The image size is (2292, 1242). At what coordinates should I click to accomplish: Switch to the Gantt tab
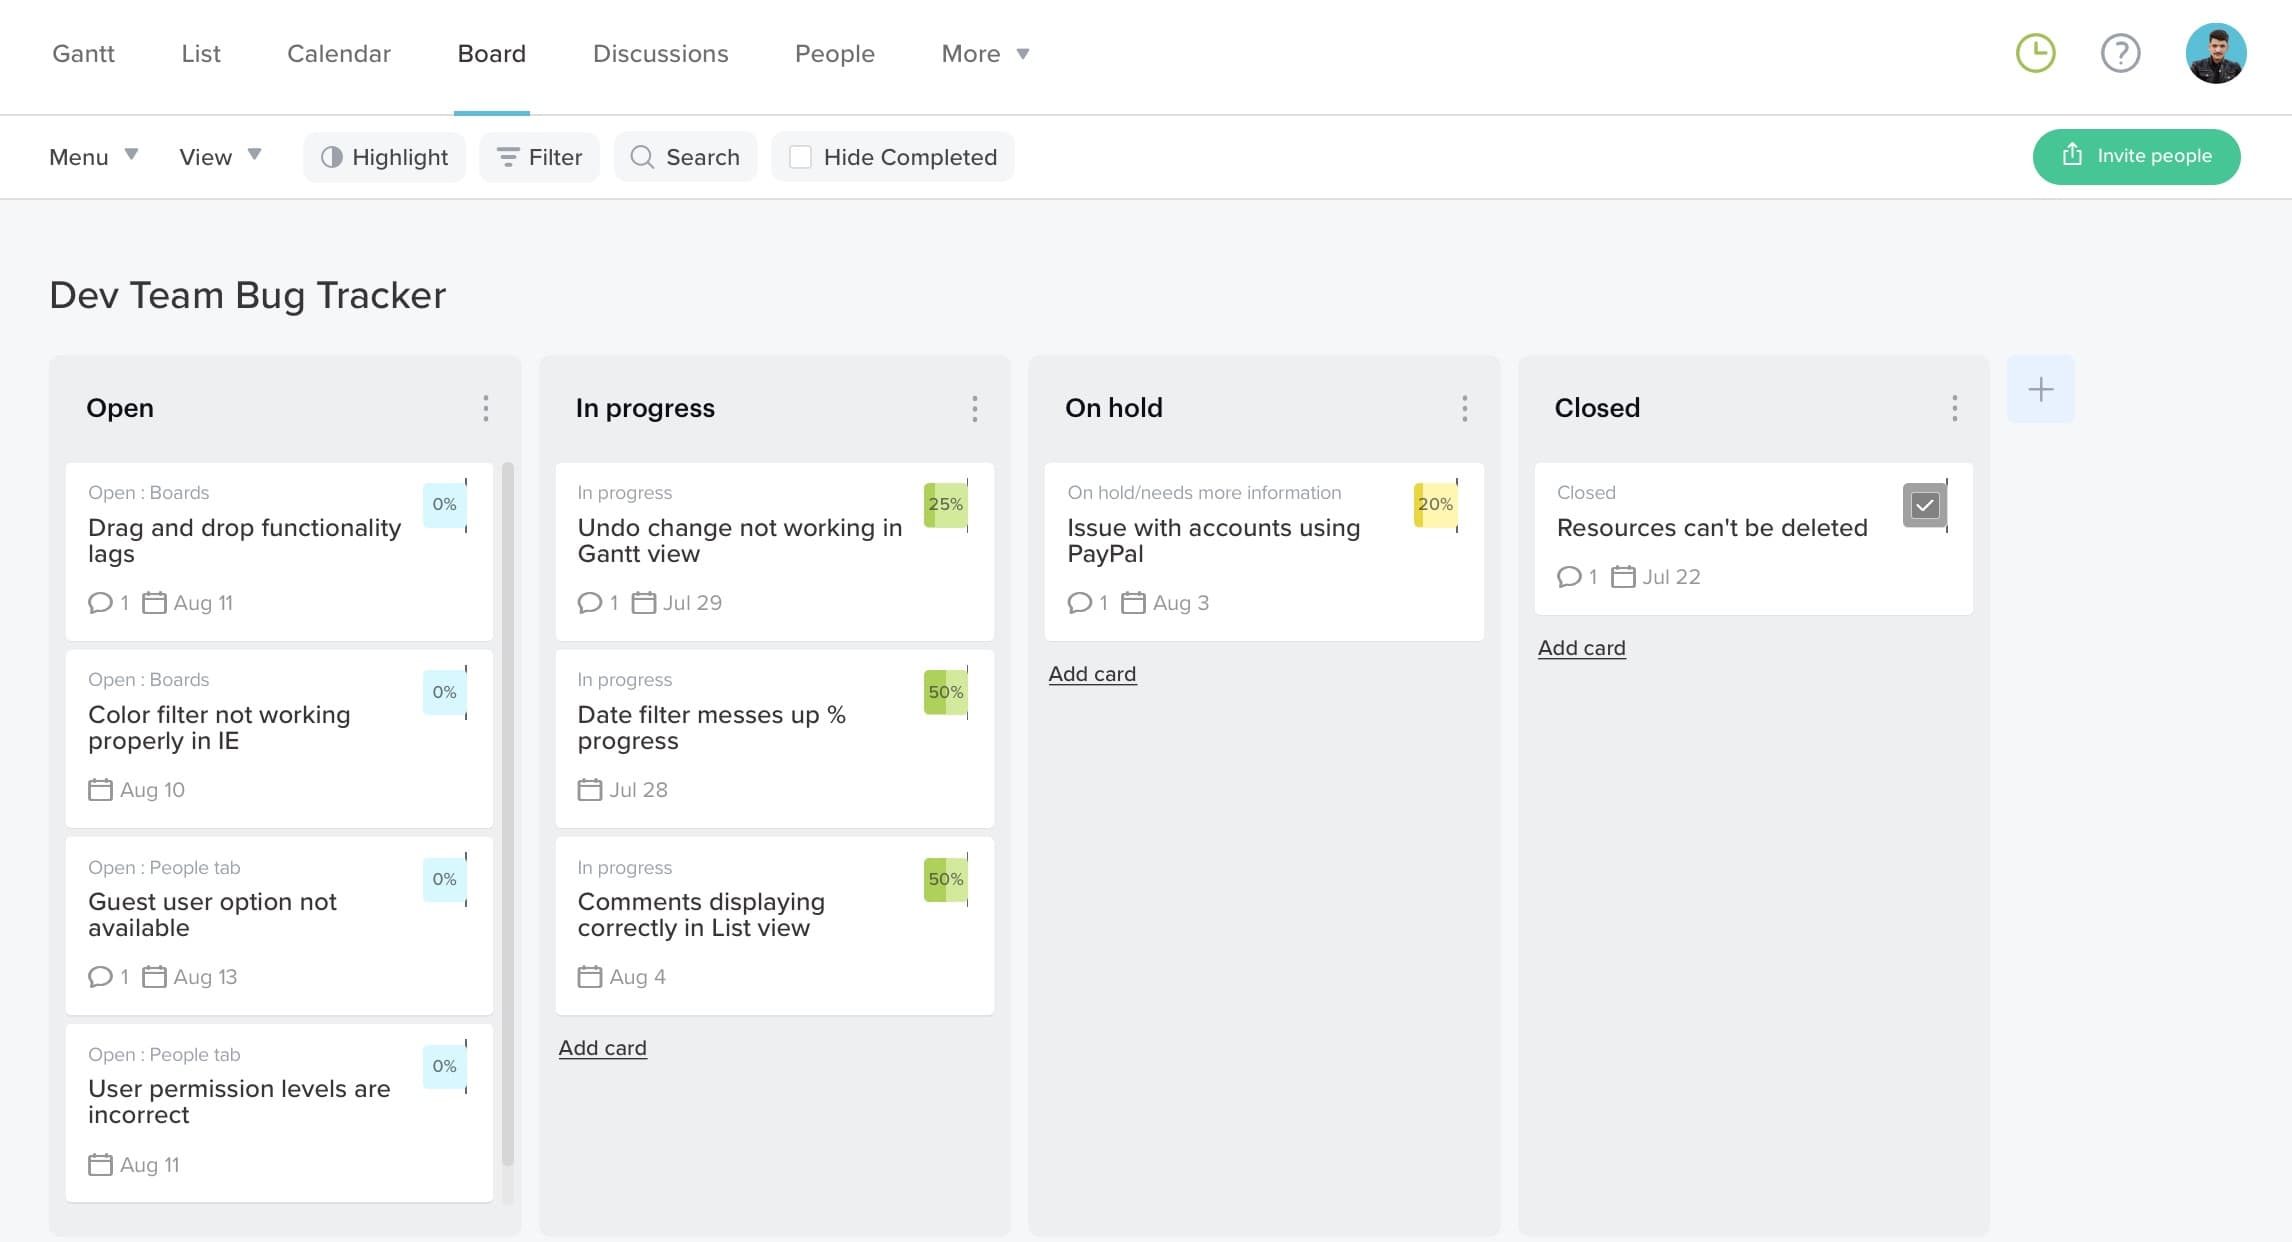tap(83, 54)
